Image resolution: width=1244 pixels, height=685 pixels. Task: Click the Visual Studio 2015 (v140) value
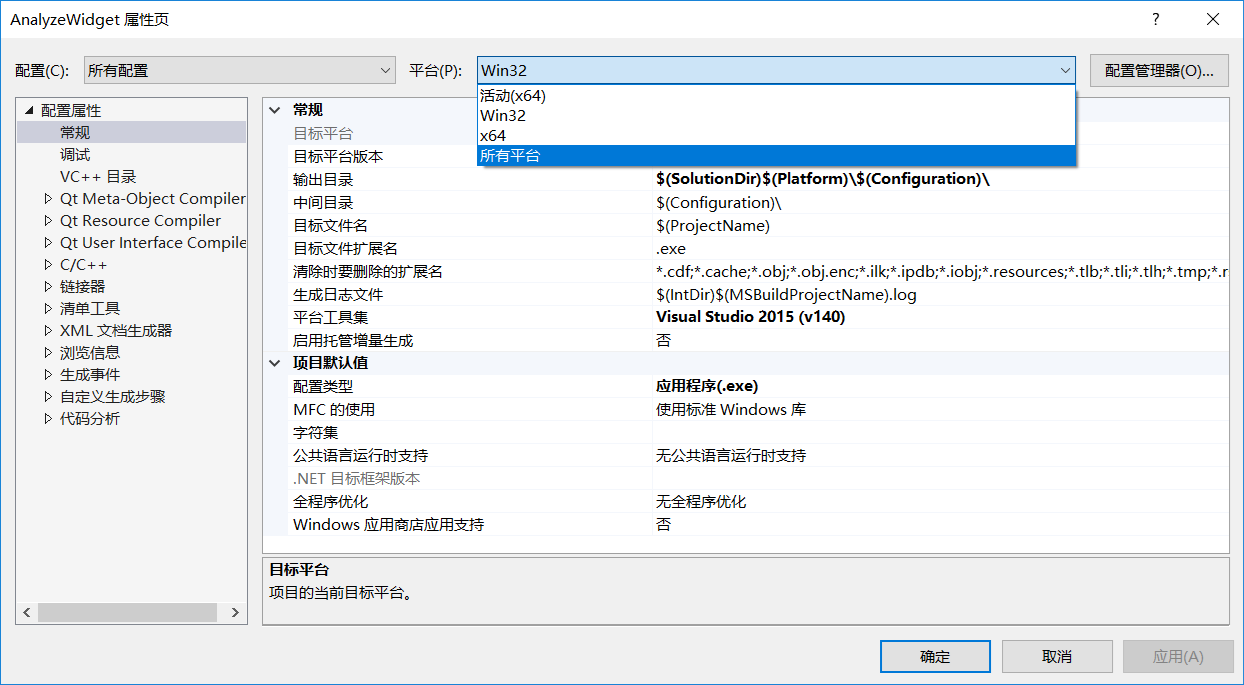(x=751, y=316)
